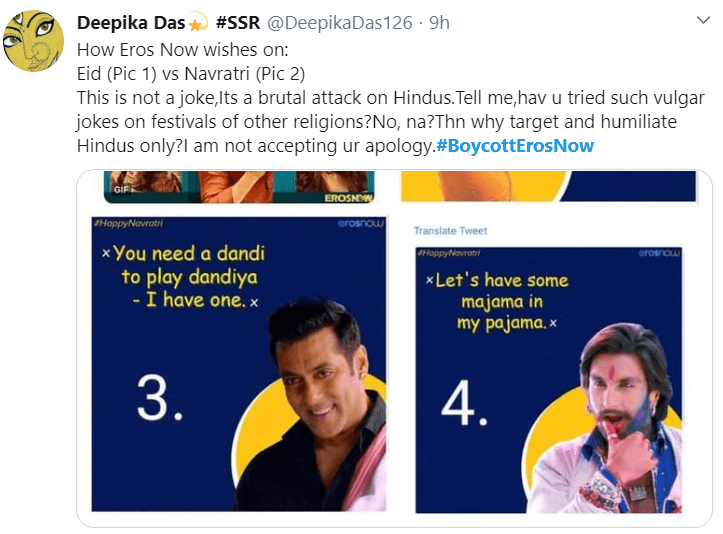Click #HappyNavratri tag on the dandiya image
Viewport: 723px width, 534px height.
(x=116, y=226)
